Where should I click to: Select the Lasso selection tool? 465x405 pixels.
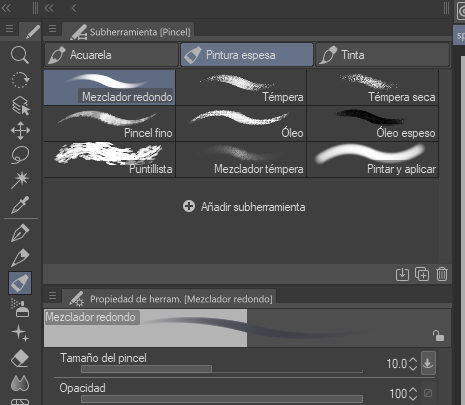click(x=20, y=155)
